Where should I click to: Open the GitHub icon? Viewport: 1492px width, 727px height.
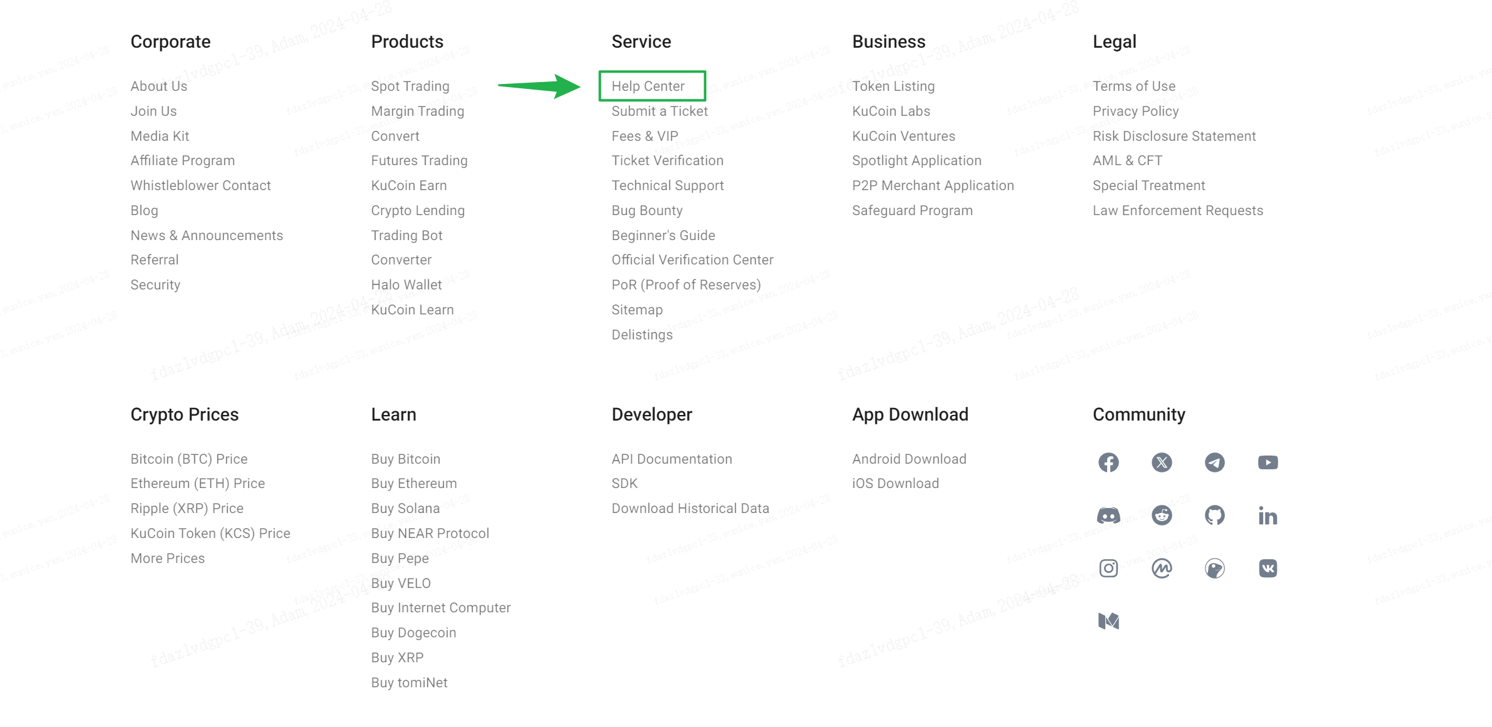tap(1214, 515)
